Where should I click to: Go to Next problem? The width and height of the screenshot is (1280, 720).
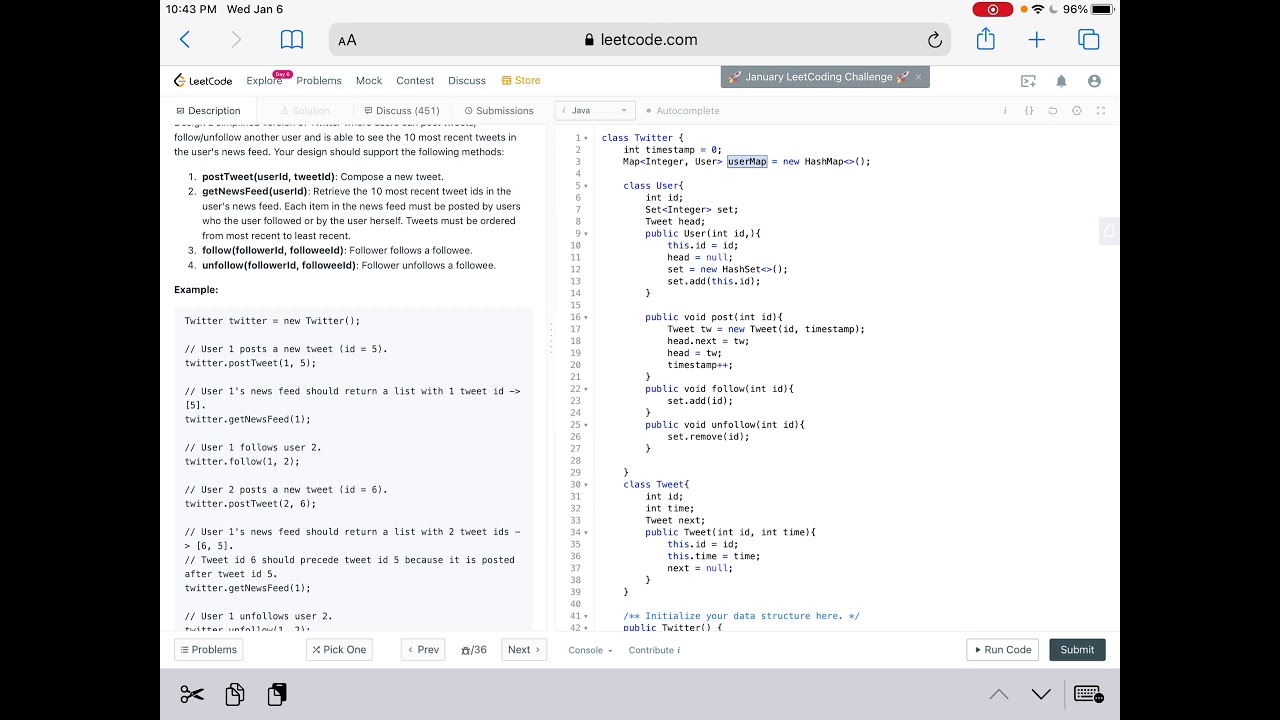tap(524, 650)
